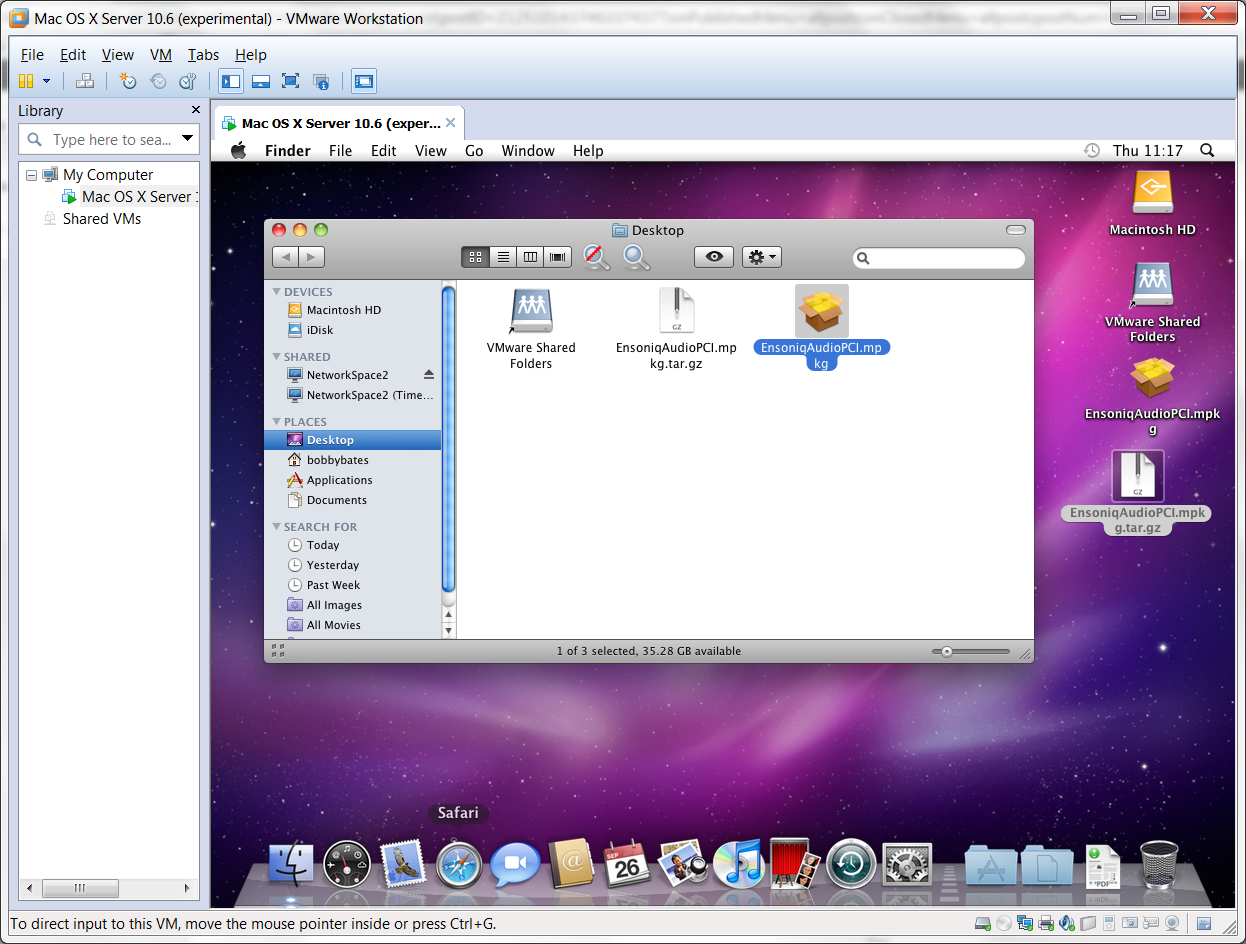Open the VMware Tabs menu
The image size is (1246, 944).
pos(203,55)
